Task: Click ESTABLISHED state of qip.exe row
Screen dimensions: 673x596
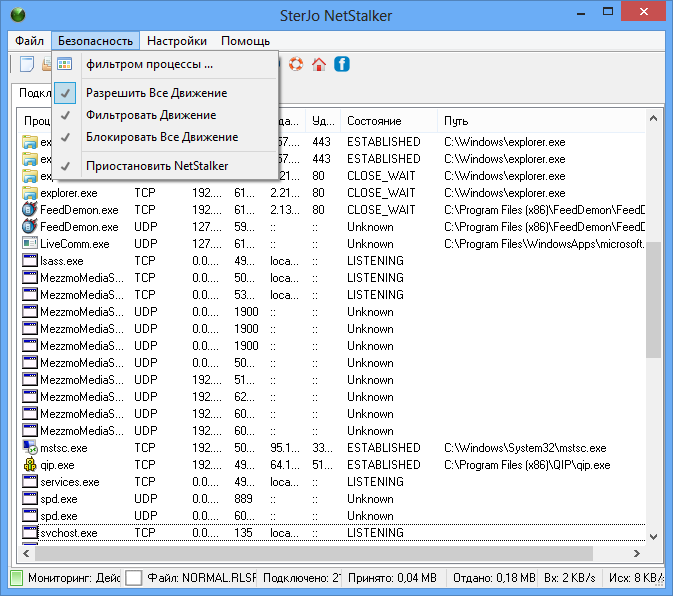Action: coord(384,465)
